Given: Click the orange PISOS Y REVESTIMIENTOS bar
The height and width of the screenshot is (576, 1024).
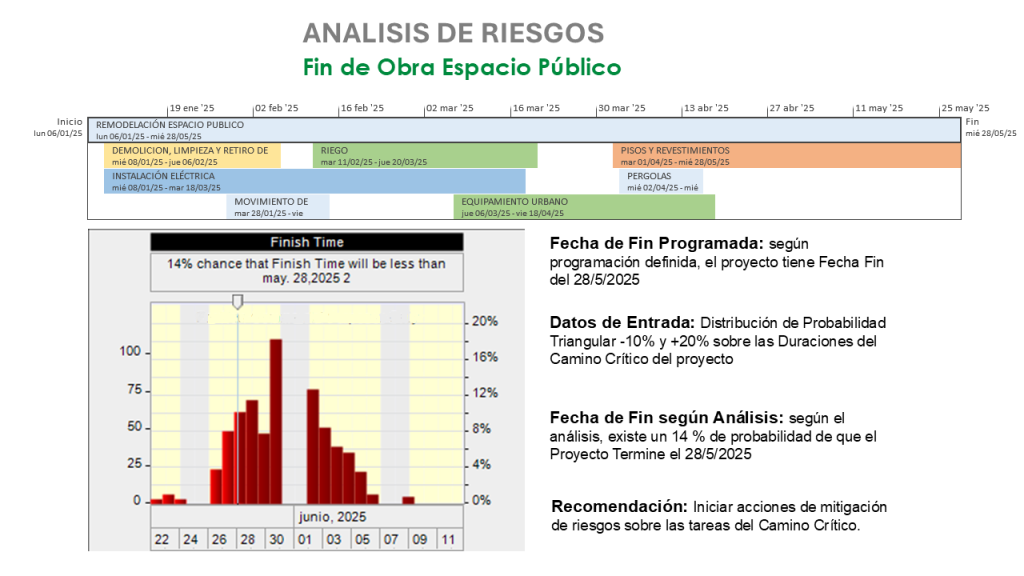Looking at the screenshot, I should (x=786, y=155).
